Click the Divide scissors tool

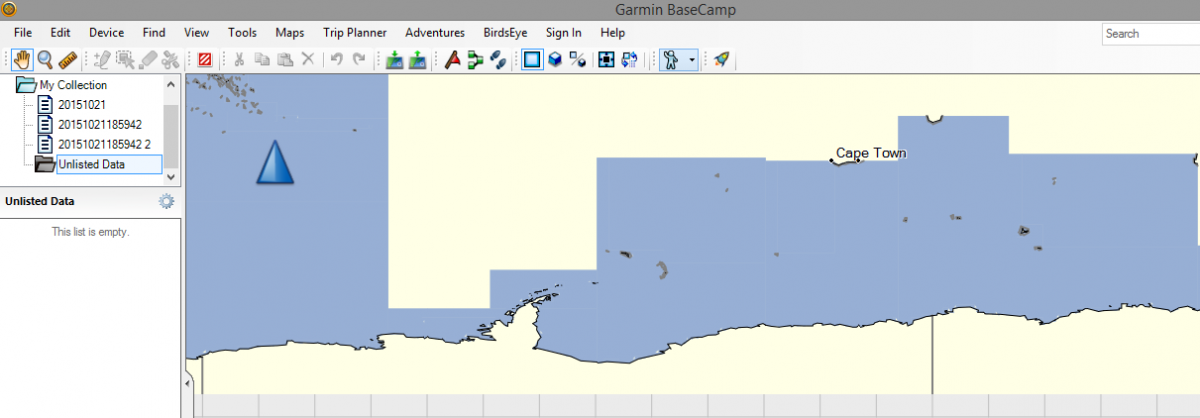(171, 59)
